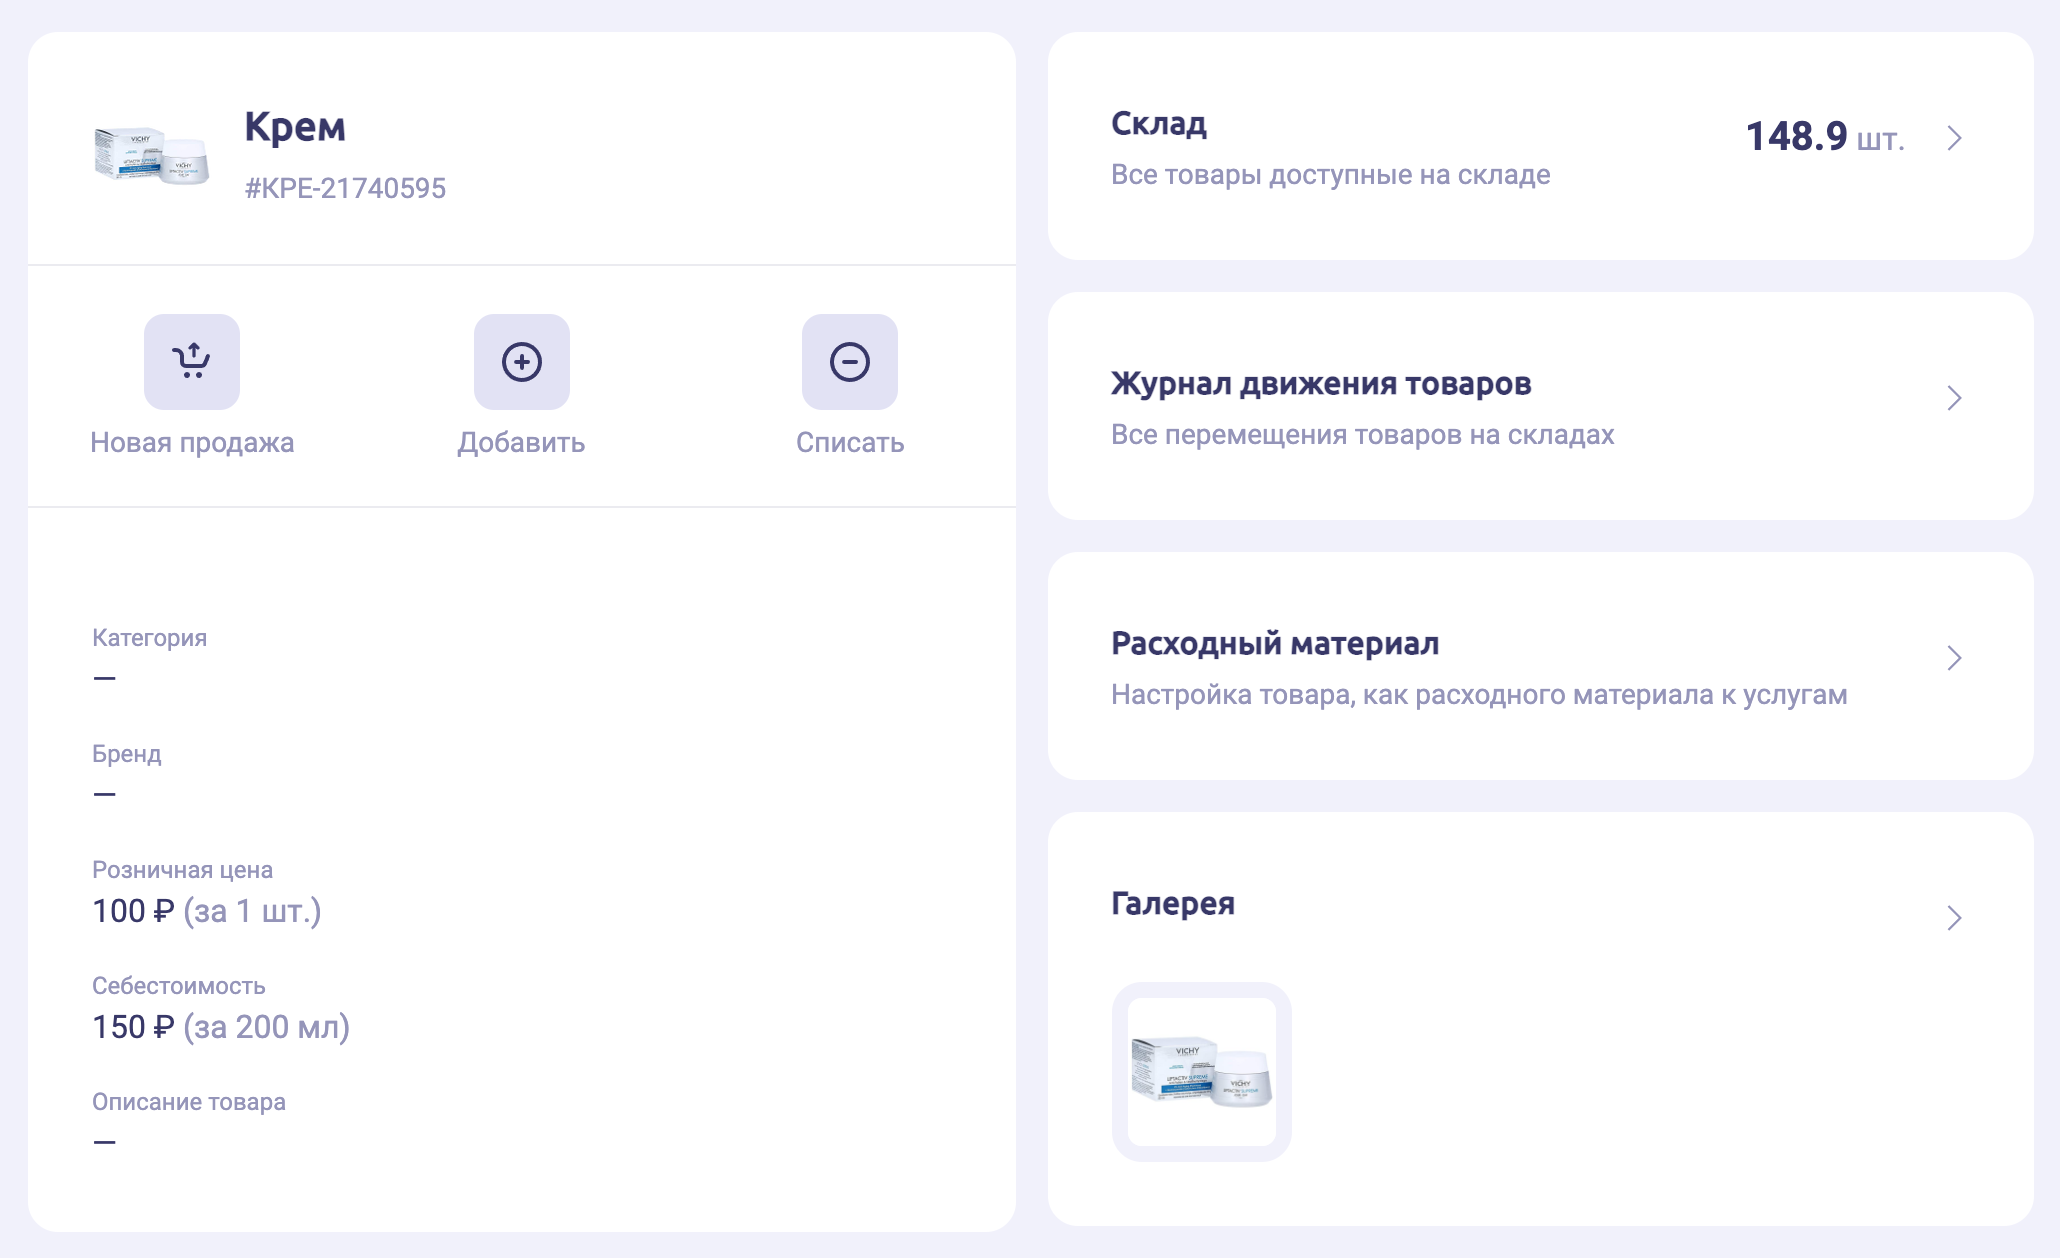Click the minus circle Списать icon

point(850,362)
